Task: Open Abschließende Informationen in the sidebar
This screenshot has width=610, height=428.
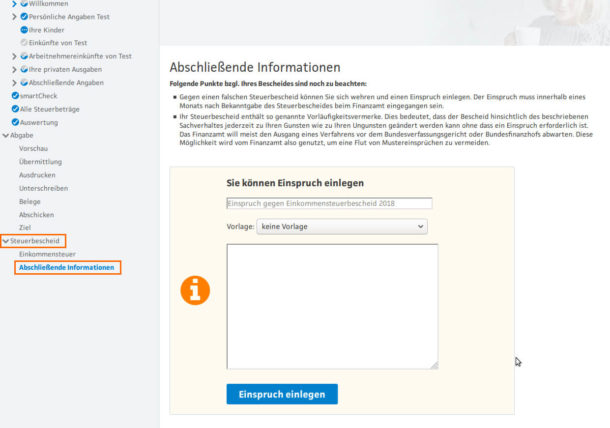Action: 66,267
